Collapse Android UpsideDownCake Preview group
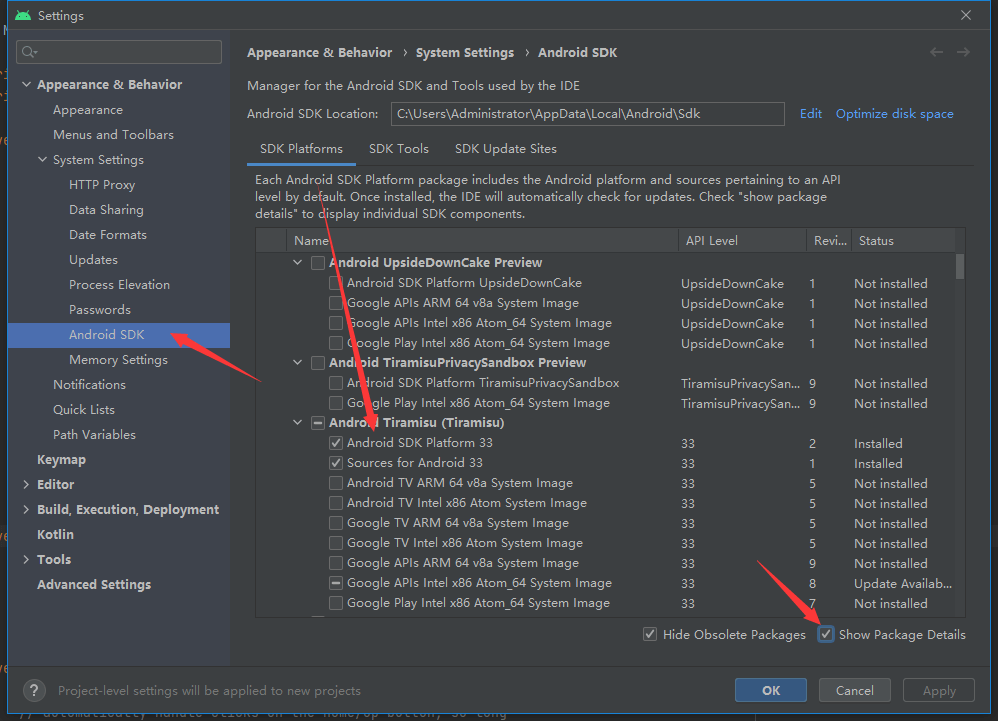 [x=297, y=262]
